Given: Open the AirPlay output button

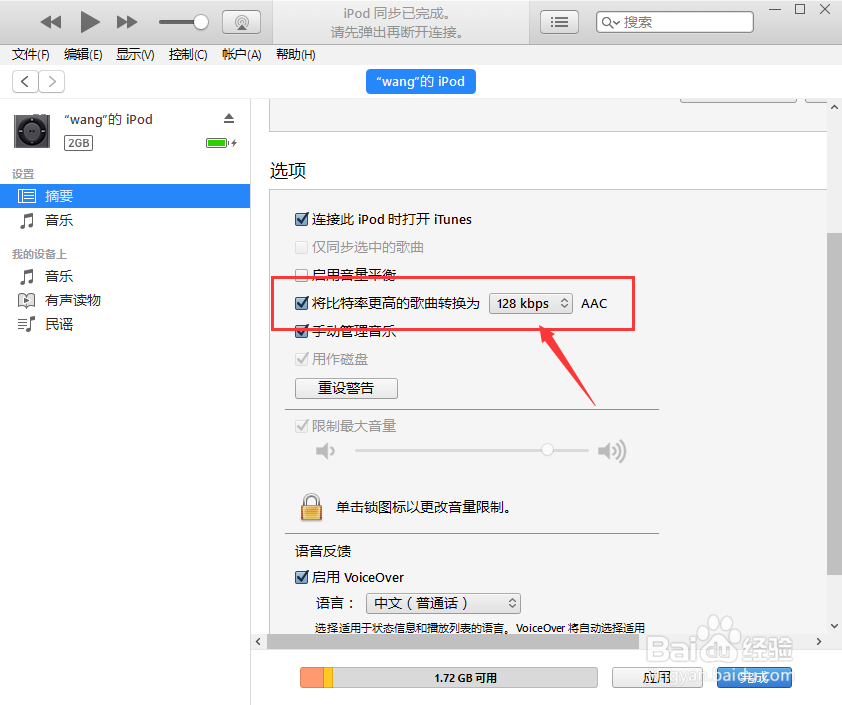Looking at the screenshot, I should coord(241,22).
